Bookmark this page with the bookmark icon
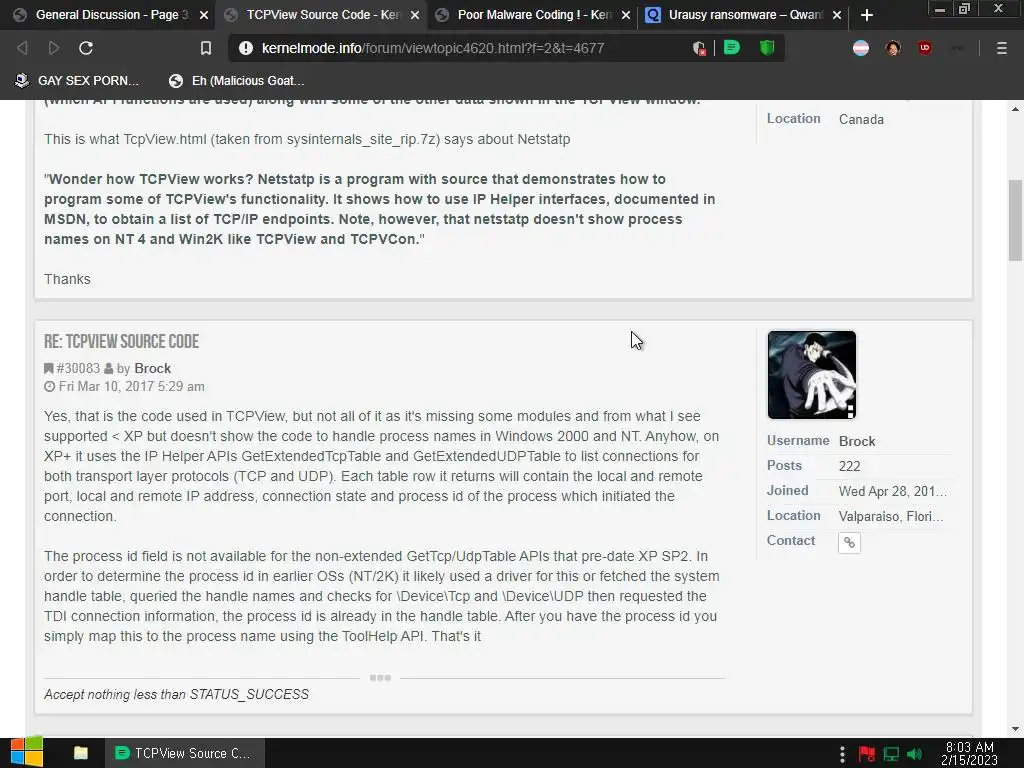The image size is (1024, 768). coord(206,48)
